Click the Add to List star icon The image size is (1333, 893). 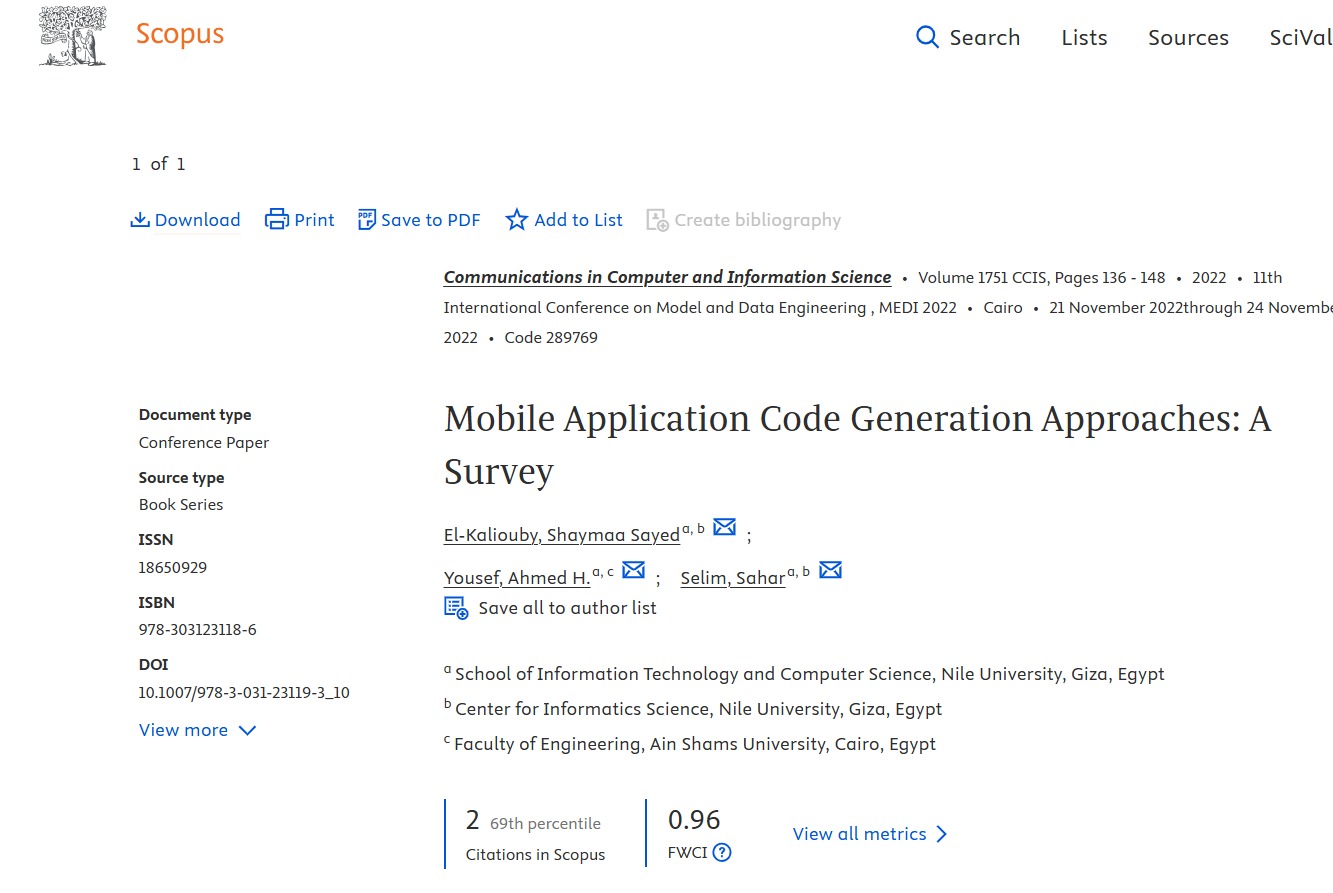(516, 220)
